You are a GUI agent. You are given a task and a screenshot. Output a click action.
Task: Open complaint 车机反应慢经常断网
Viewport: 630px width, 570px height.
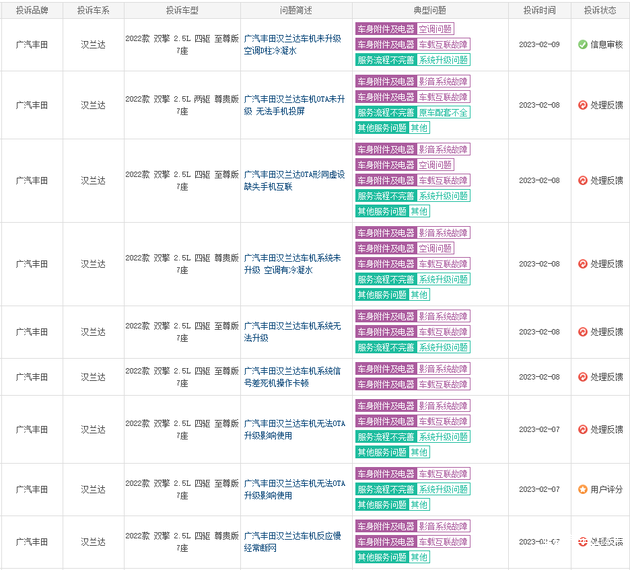pyautogui.click(x=292, y=542)
